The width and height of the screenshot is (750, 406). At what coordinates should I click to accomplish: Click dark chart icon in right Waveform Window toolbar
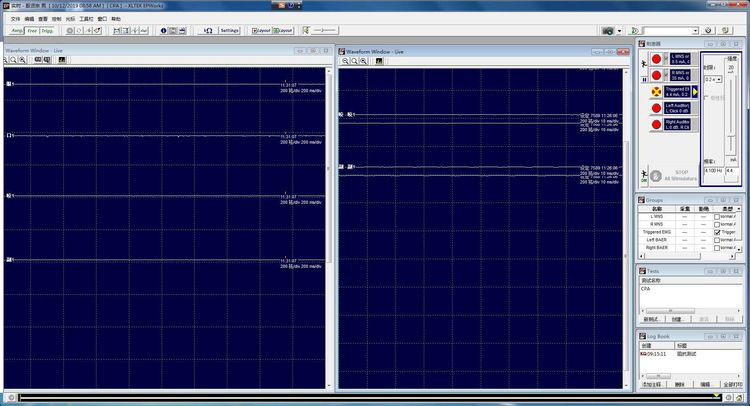coord(379,61)
